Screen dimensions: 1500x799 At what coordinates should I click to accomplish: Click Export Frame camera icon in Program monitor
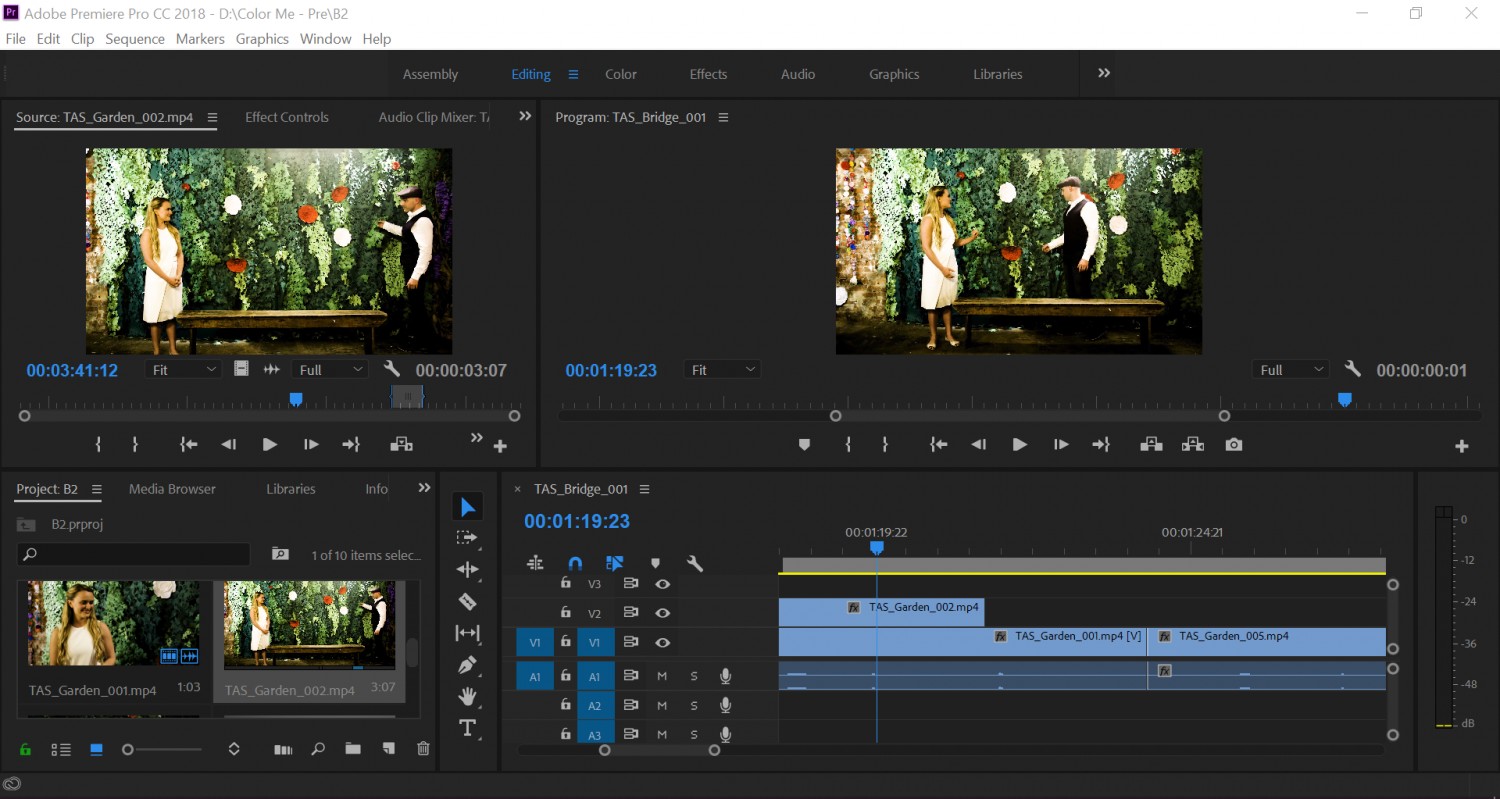[x=1234, y=445]
